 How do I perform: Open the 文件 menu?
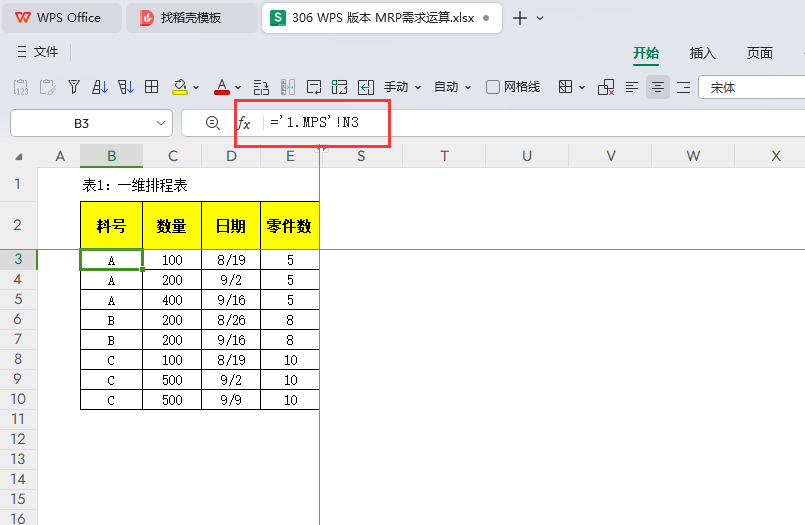click(46, 52)
